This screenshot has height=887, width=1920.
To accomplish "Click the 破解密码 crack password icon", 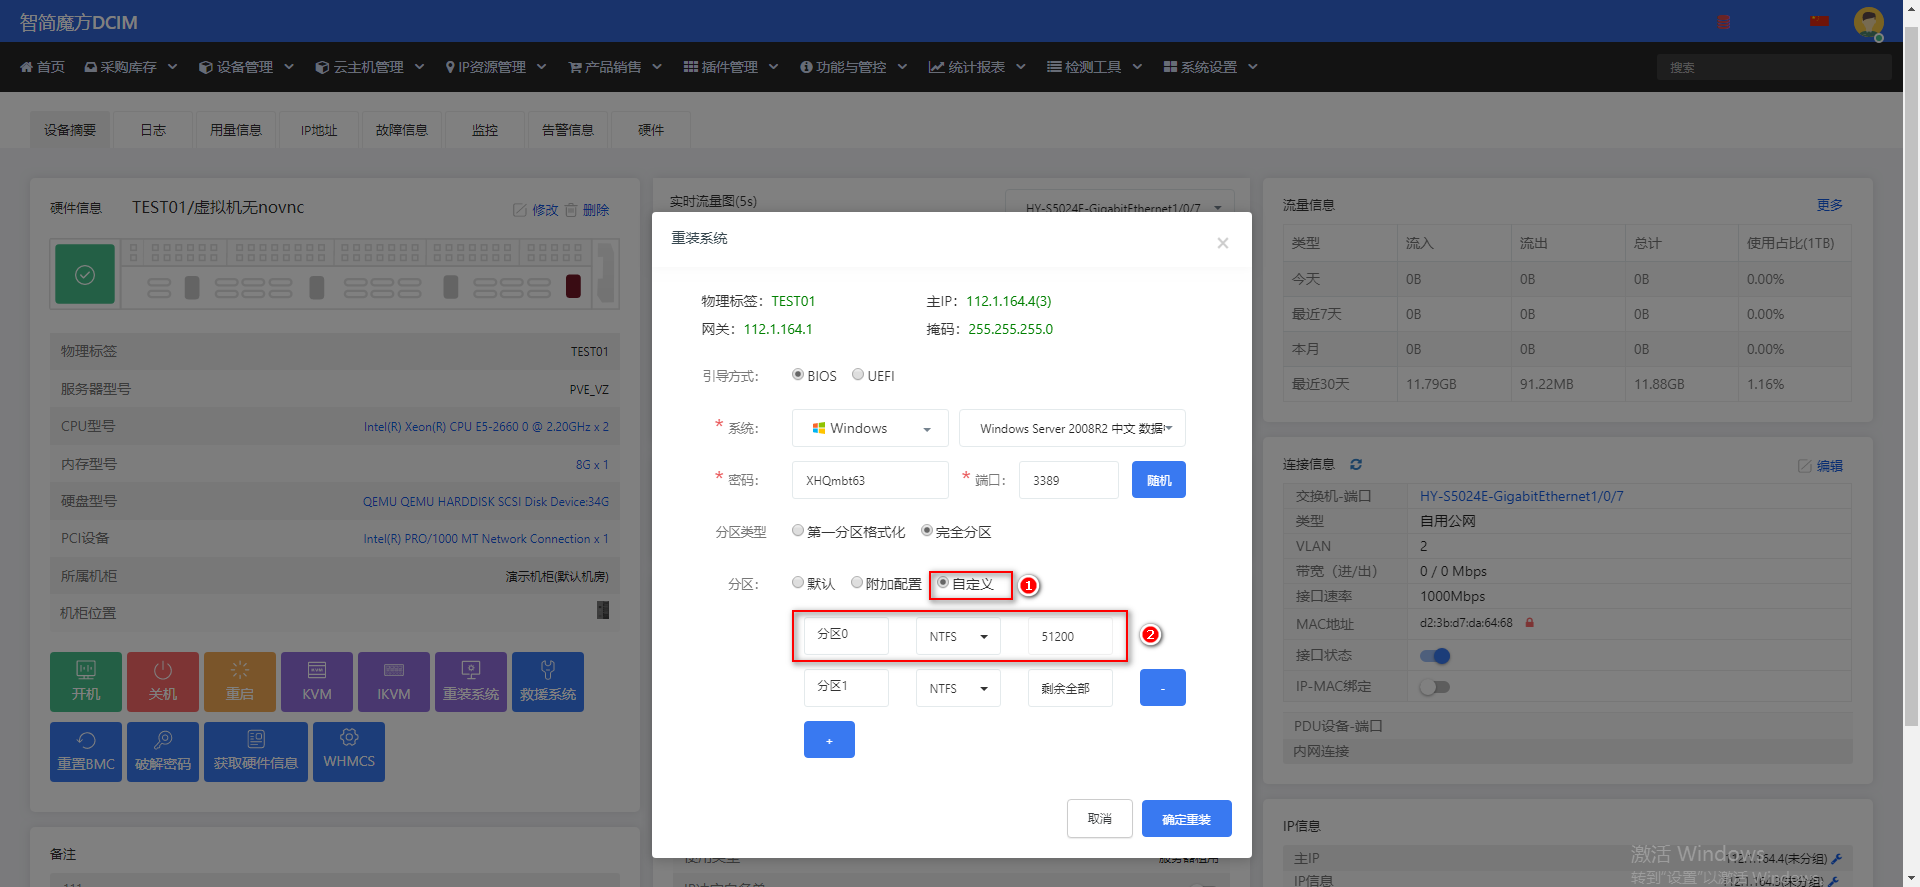I will [163, 752].
